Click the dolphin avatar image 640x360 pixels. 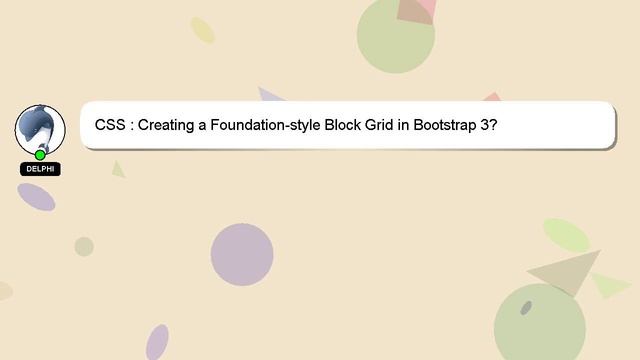(40, 130)
